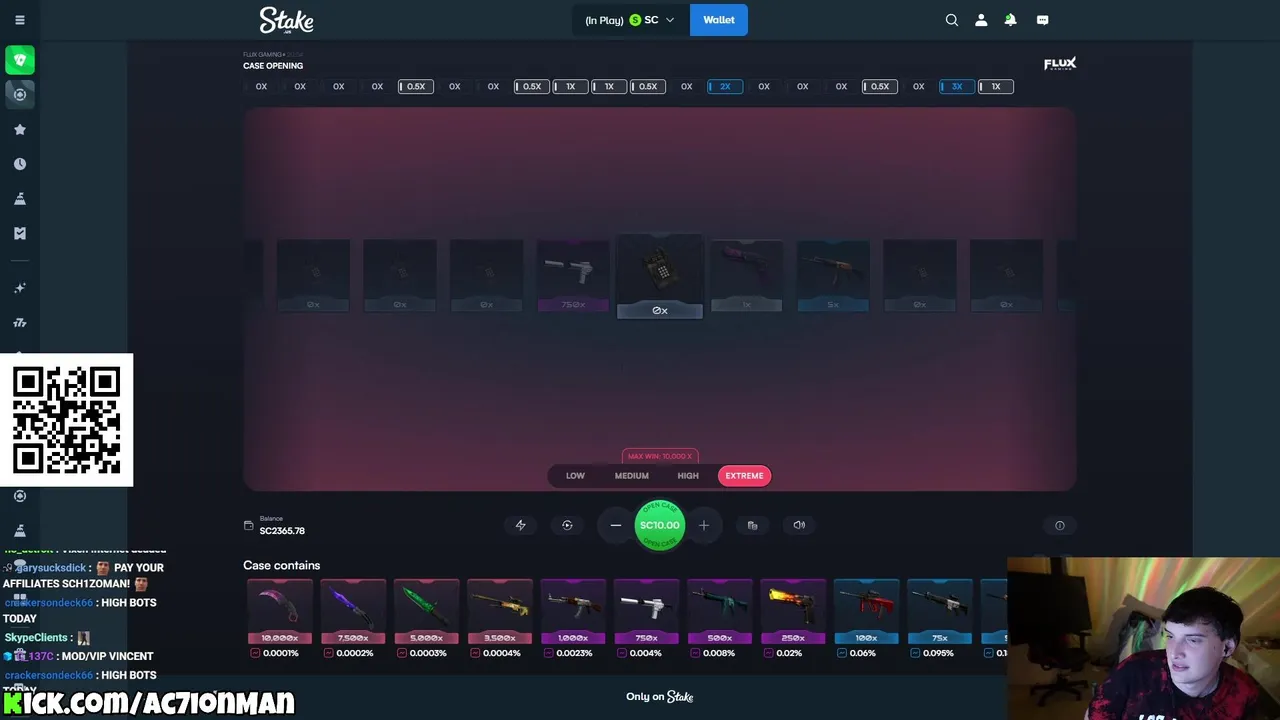Click the 'CASE OPENING' game title
This screenshot has width=1280, height=720.
click(x=273, y=66)
